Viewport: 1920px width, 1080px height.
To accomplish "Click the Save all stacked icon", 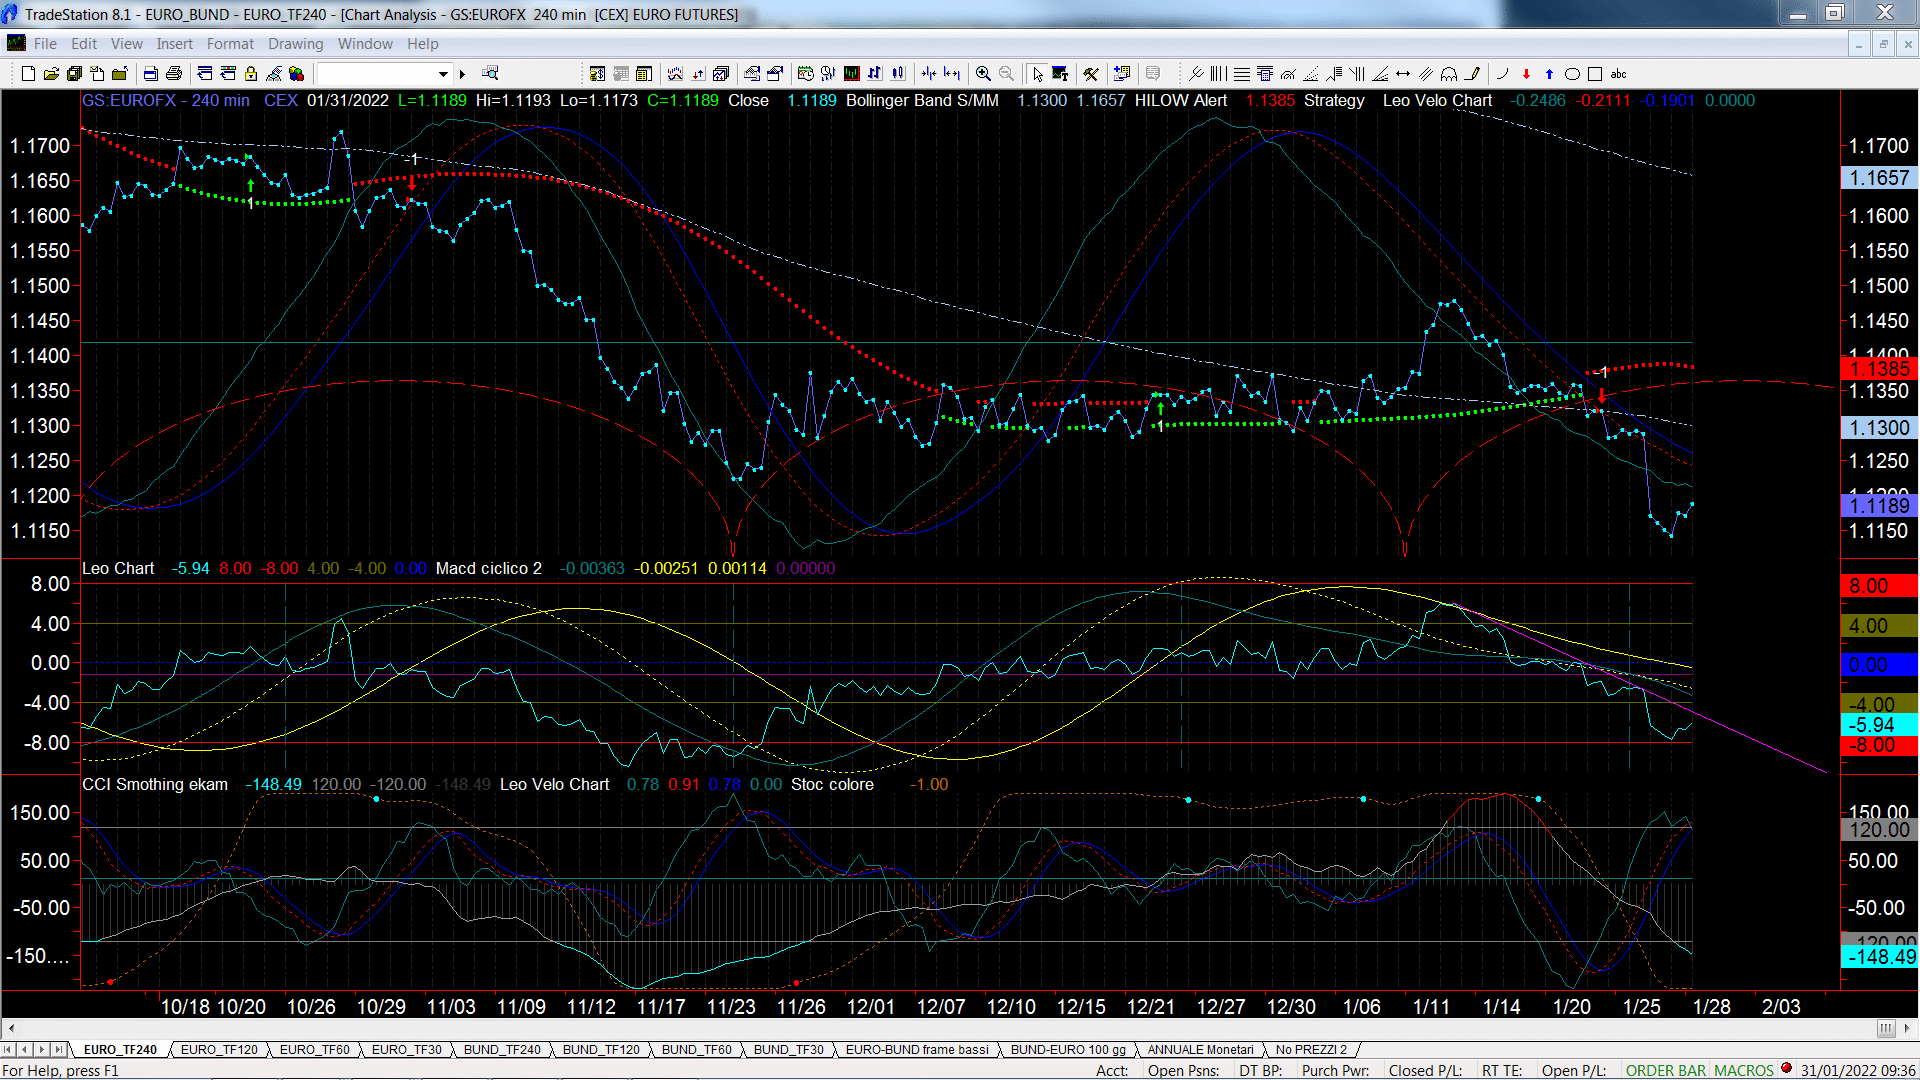I will point(74,74).
